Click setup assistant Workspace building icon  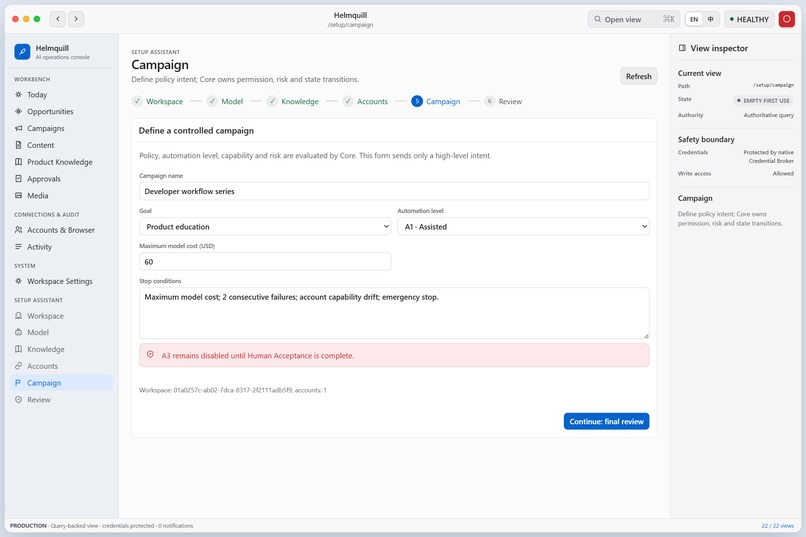click(19, 316)
